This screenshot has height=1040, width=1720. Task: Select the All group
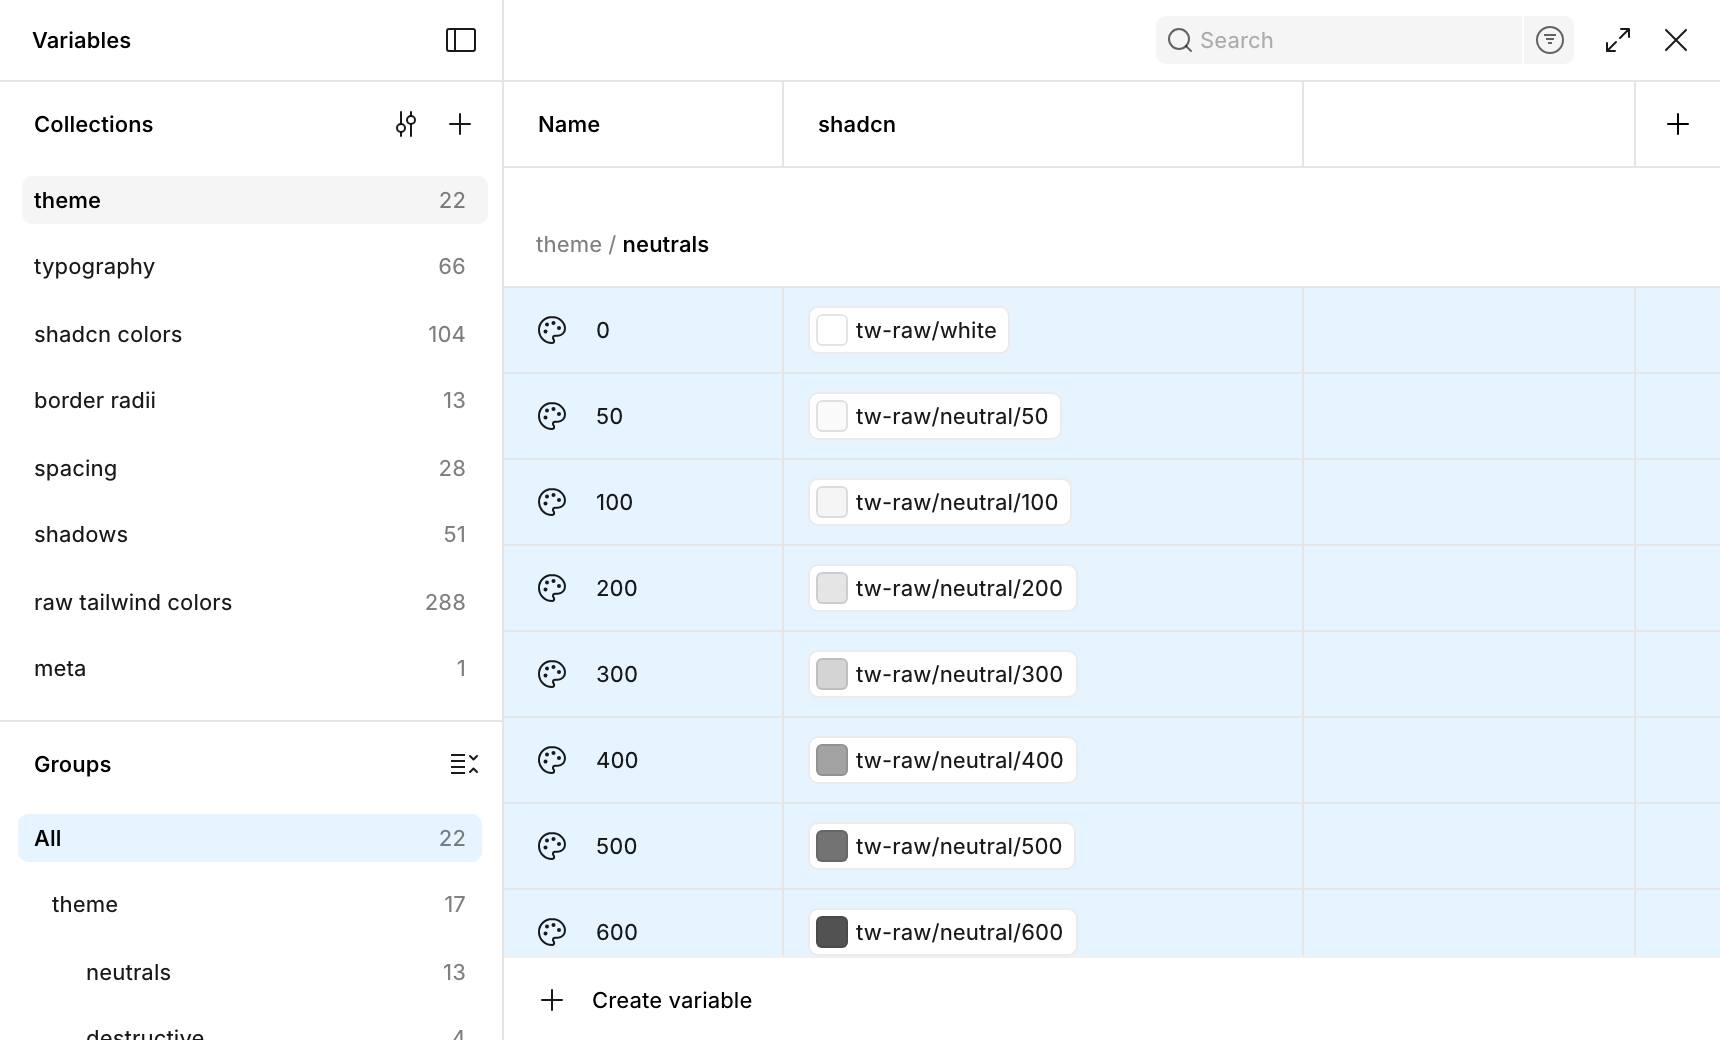tap(250, 838)
